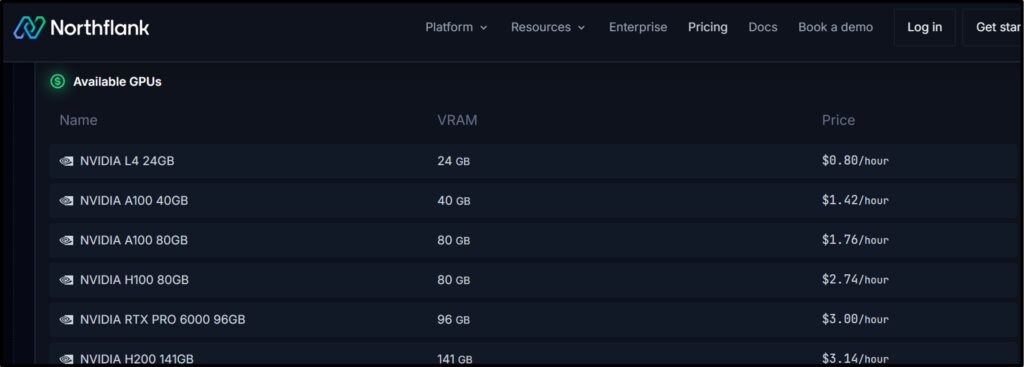
Task: Open the Enterprise page
Action: coord(638,27)
